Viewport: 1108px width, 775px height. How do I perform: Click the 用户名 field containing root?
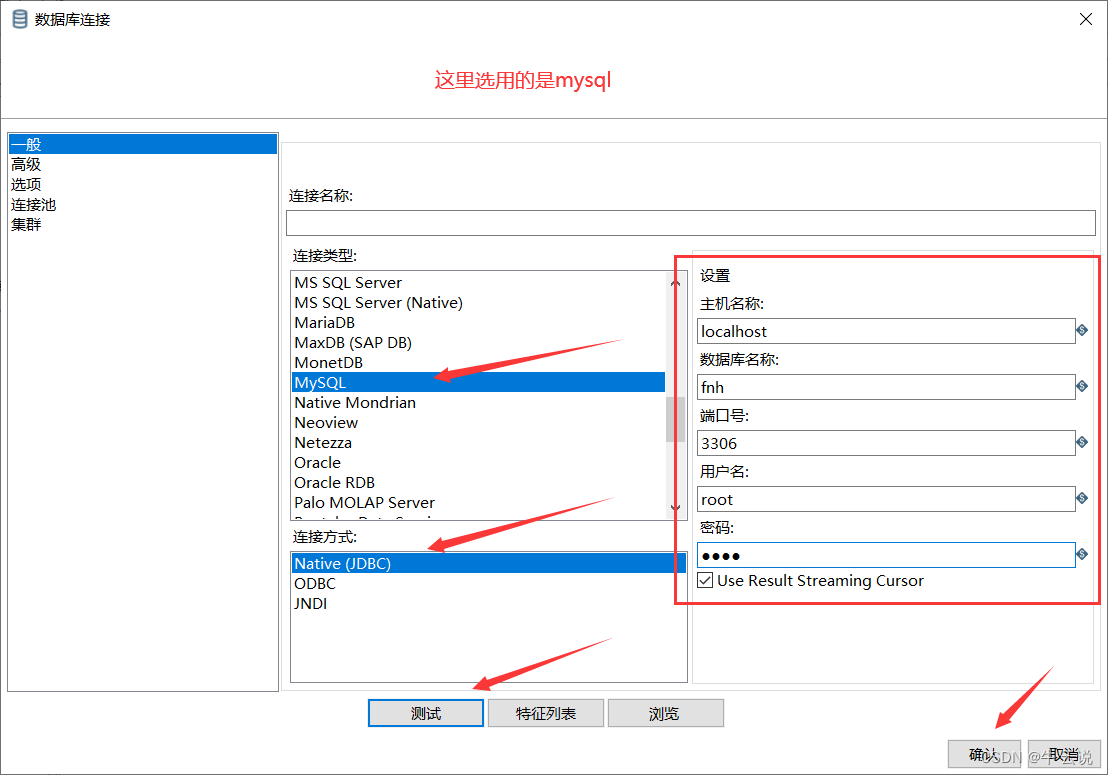click(x=886, y=499)
